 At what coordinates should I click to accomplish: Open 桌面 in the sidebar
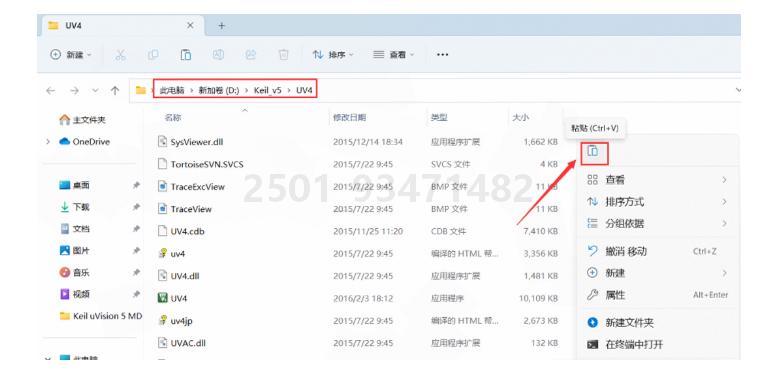click(x=75, y=185)
